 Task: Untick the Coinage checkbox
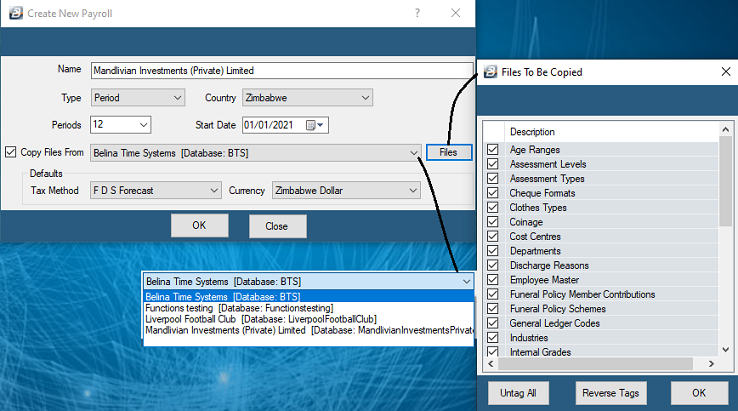(493, 222)
